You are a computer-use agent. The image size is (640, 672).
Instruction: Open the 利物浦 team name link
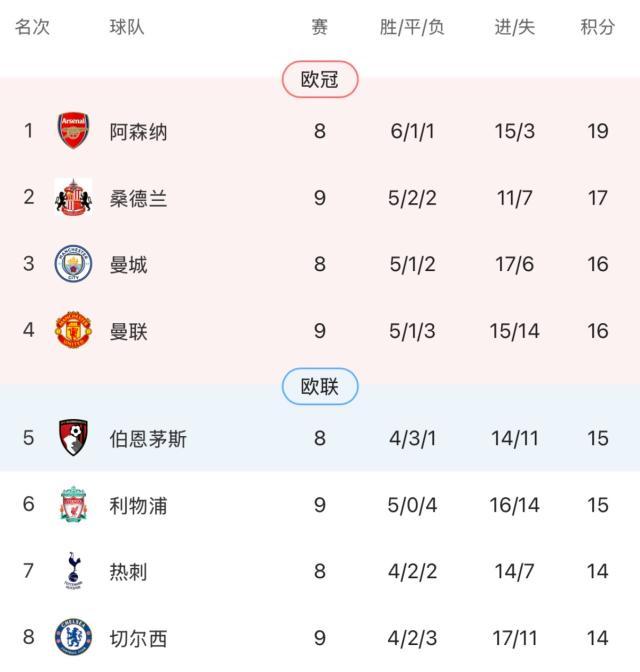tap(138, 505)
